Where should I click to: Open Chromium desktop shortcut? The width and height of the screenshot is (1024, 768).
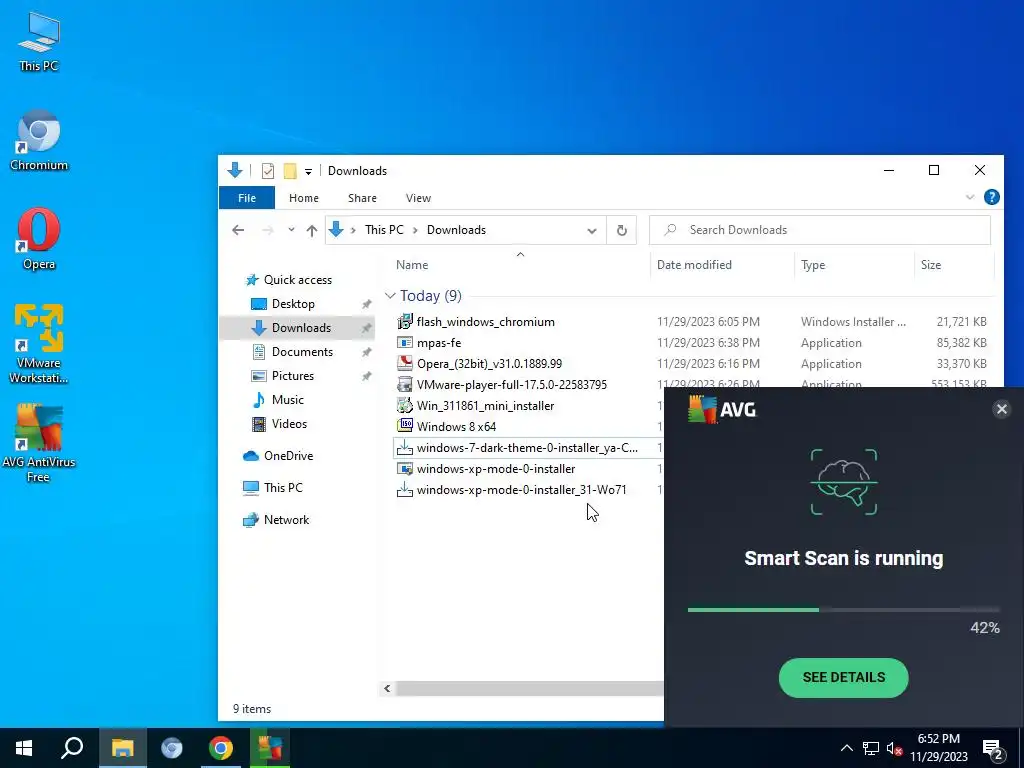[x=39, y=140]
